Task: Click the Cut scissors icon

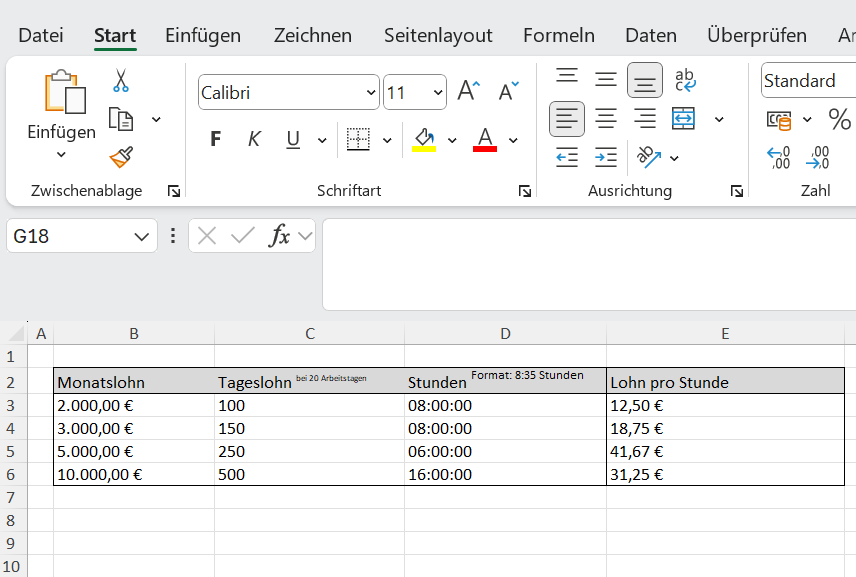Action: [121, 80]
